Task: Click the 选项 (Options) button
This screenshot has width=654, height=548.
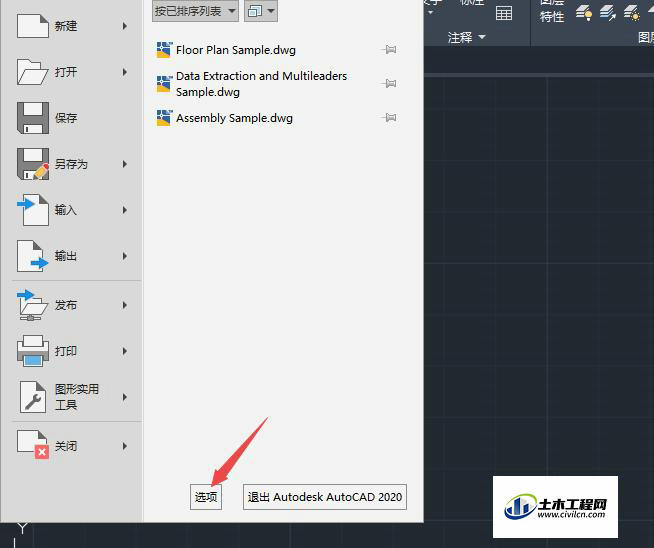Action: [x=206, y=497]
